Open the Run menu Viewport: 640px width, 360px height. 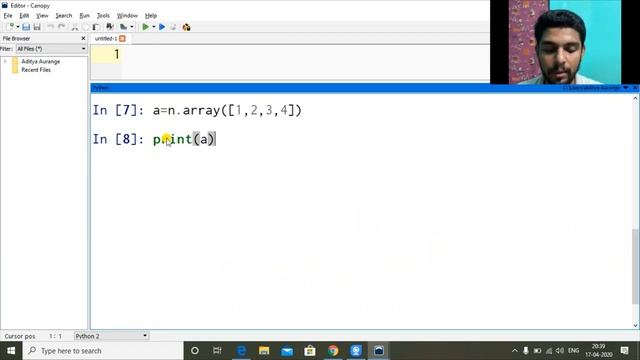(84, 16)
